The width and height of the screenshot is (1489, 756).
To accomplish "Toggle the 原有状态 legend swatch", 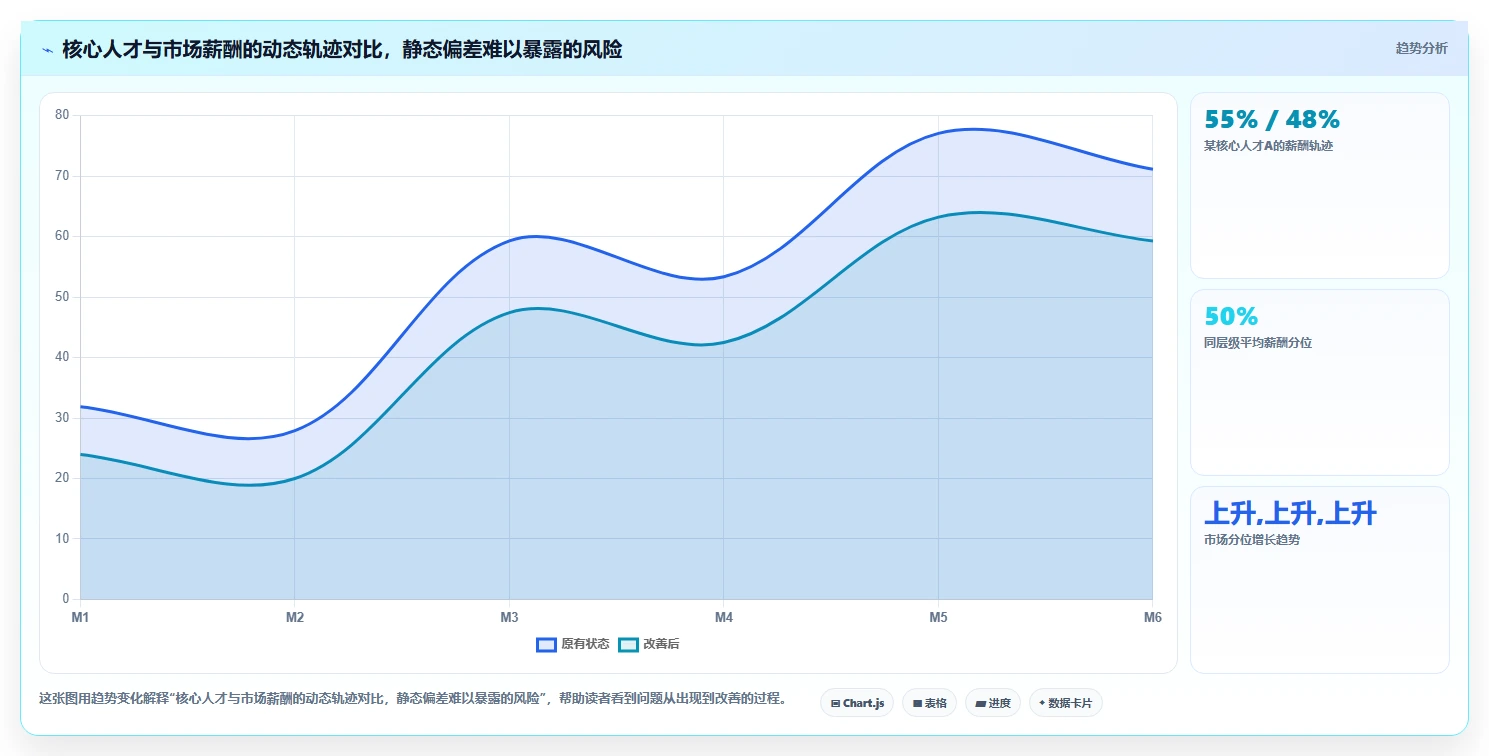I will [546, 645].
